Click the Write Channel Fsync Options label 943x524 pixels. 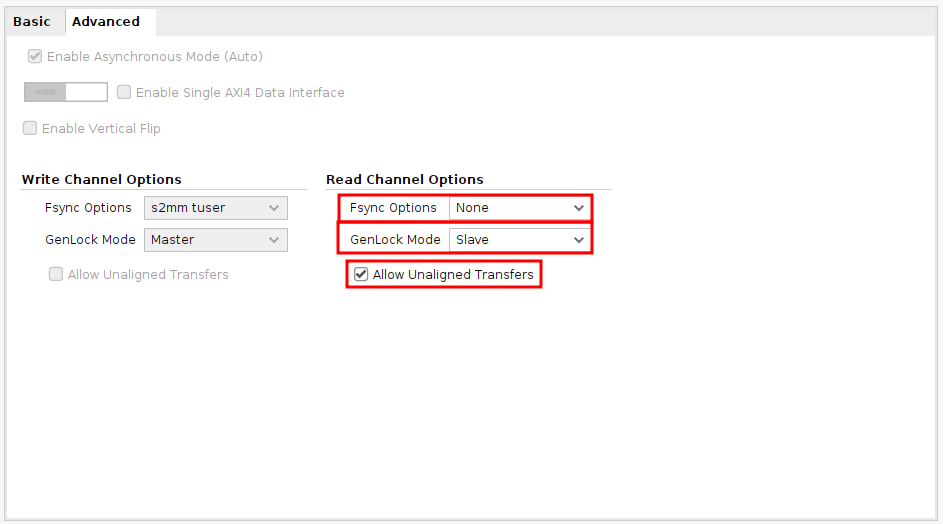coord(88,208)
